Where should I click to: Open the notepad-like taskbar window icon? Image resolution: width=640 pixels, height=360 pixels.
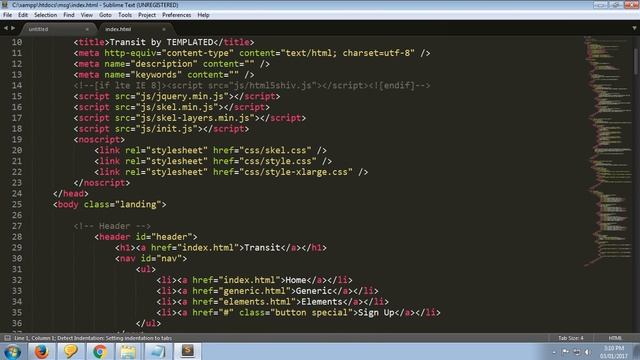point(158,351)
